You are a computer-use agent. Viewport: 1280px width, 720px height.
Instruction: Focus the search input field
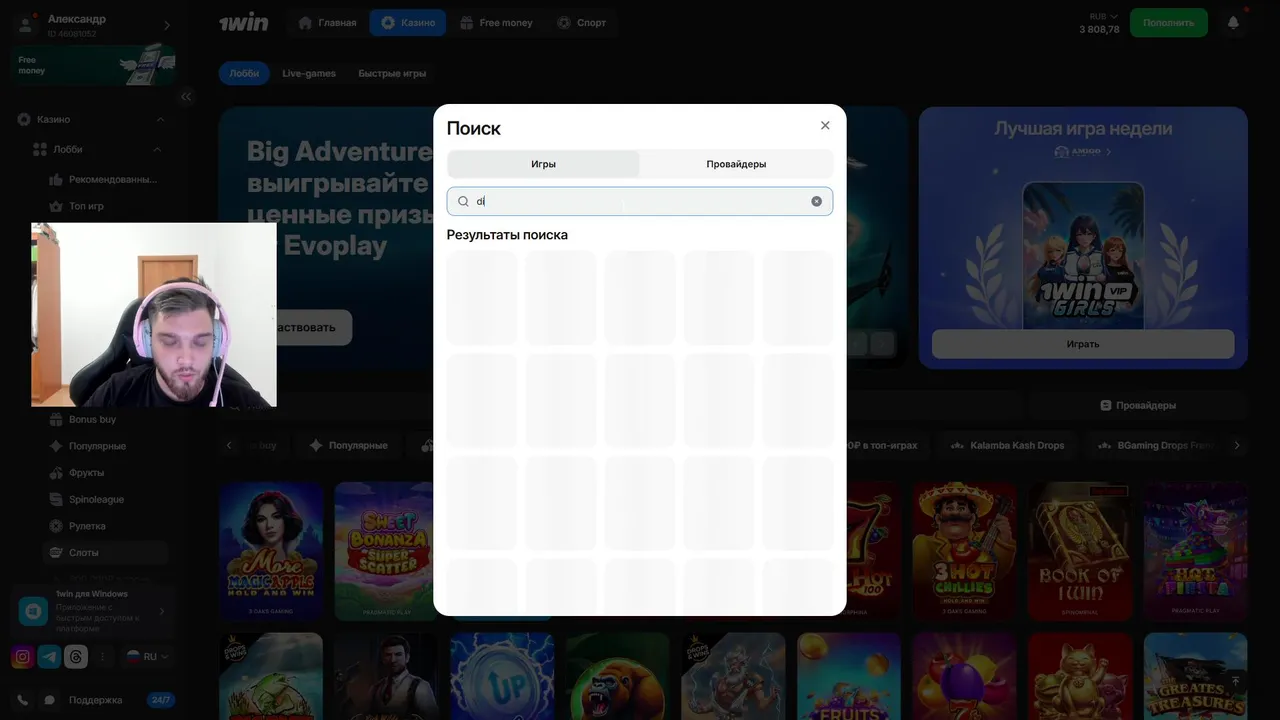[x=639, y=201]
